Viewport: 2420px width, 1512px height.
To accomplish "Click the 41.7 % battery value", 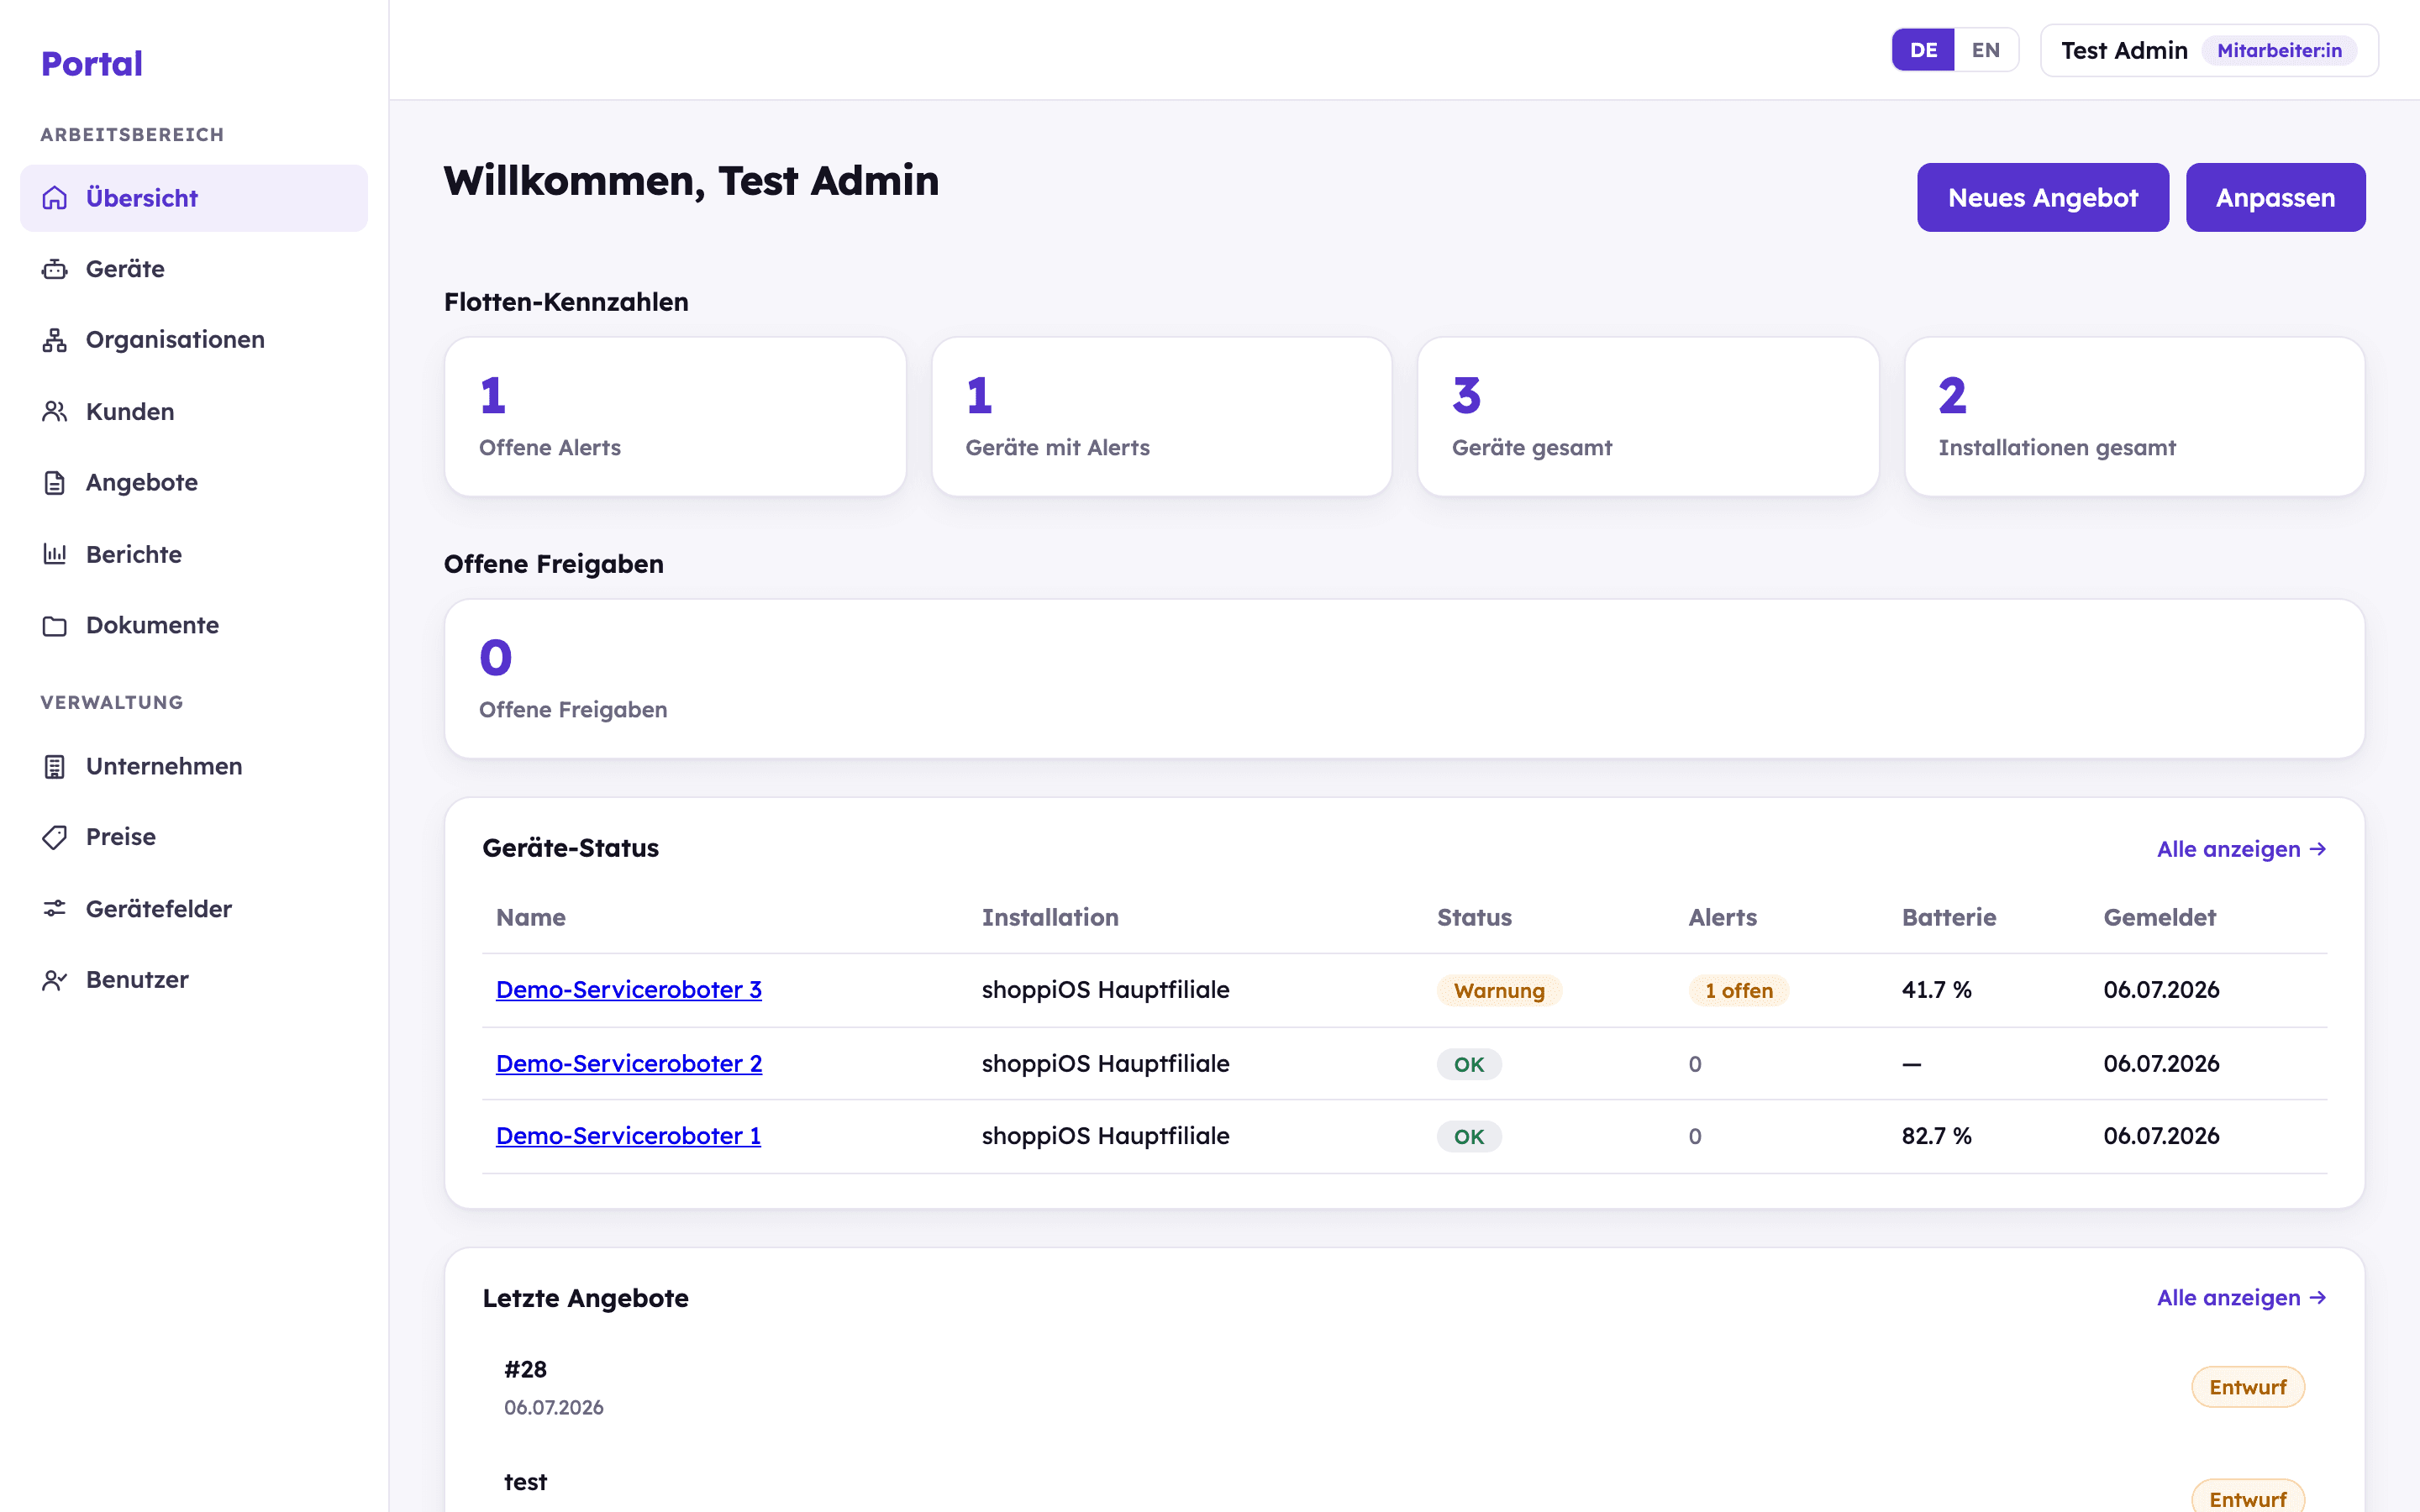I will pos(1936,990).
